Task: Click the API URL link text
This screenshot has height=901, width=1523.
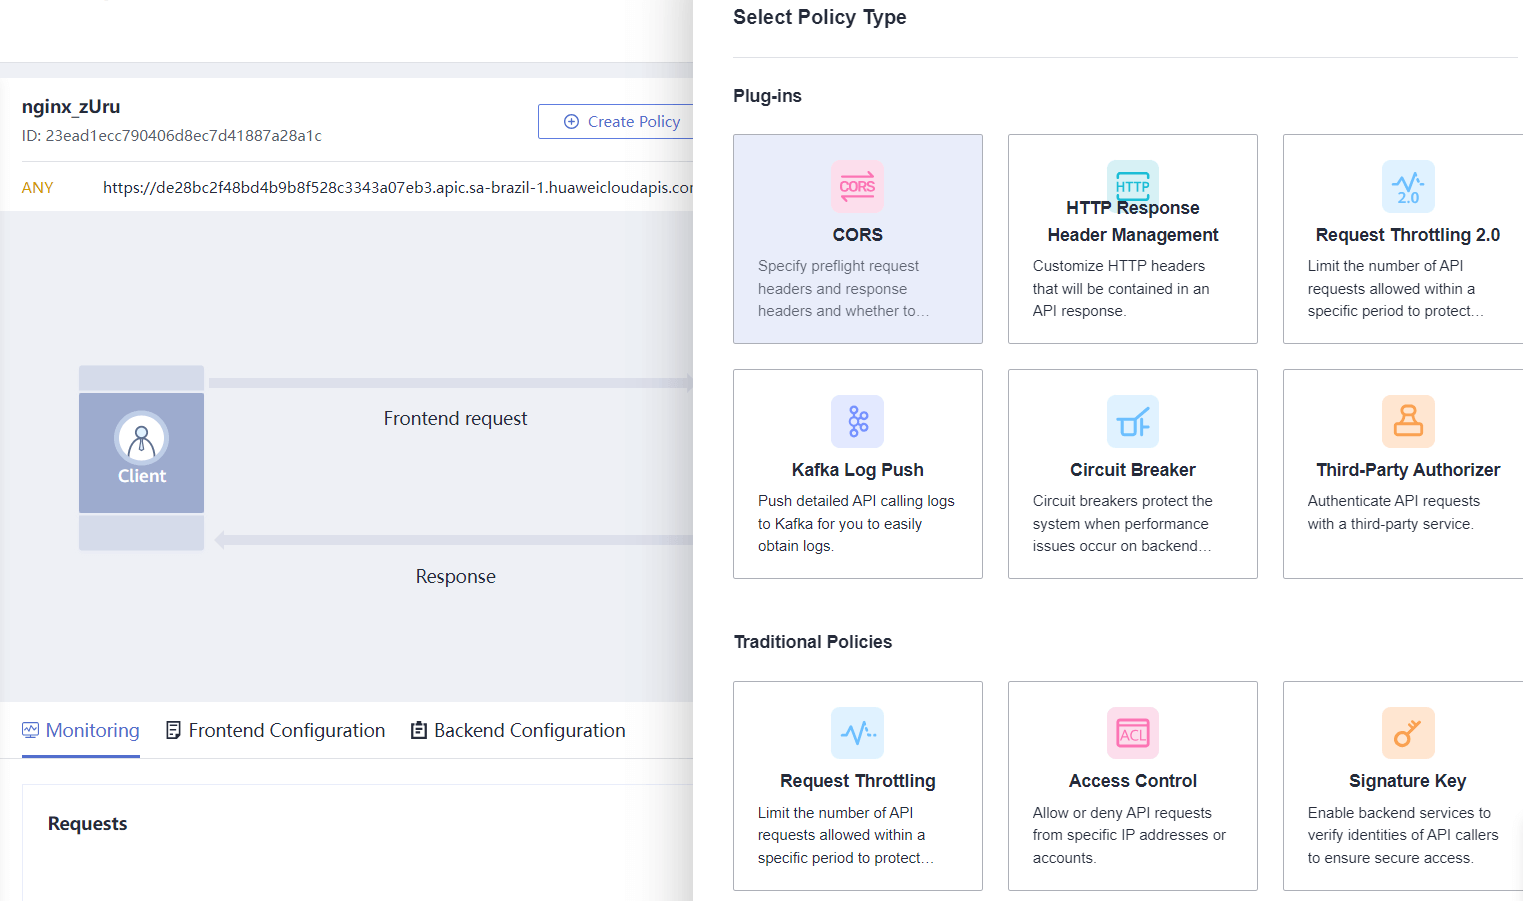Action: [x=397, y=187]
